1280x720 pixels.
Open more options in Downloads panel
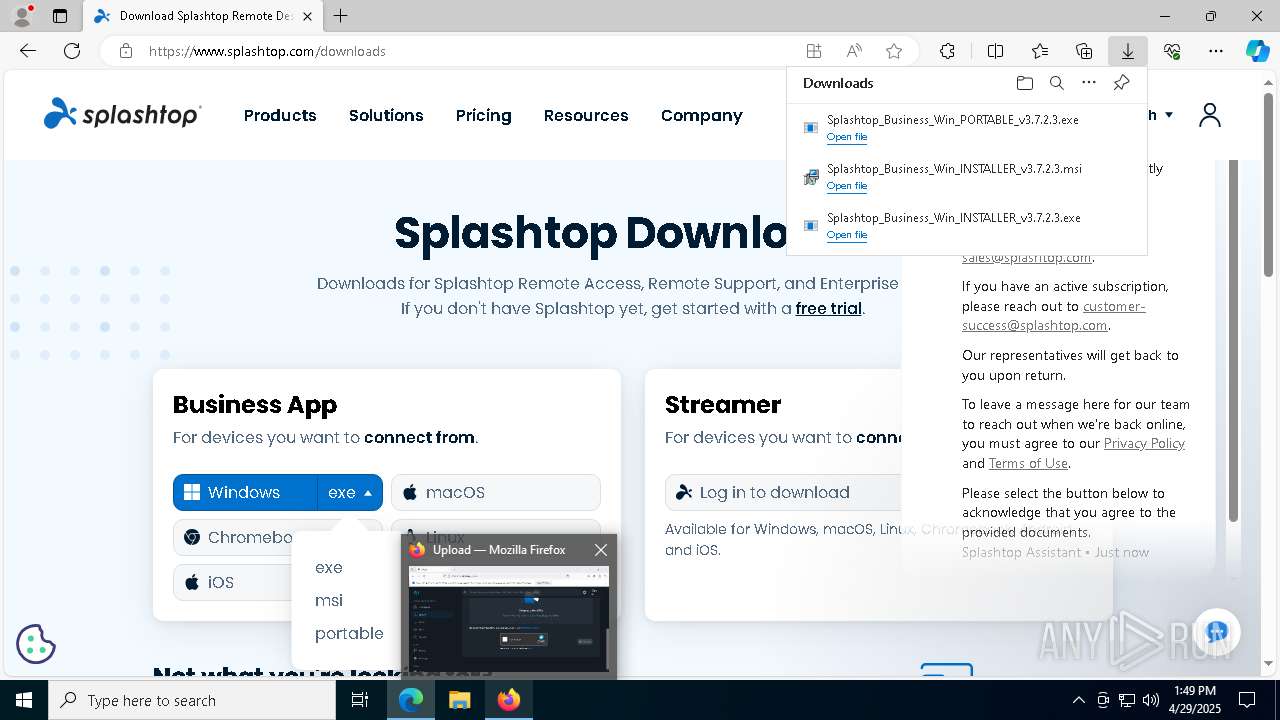[1089, 83]
